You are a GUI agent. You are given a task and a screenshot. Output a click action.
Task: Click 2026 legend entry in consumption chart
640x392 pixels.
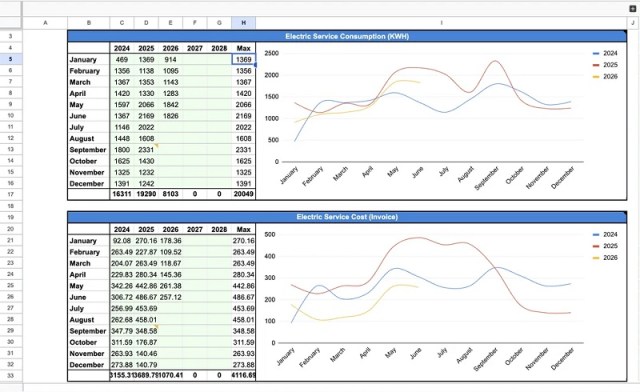[x=606, y=76]
